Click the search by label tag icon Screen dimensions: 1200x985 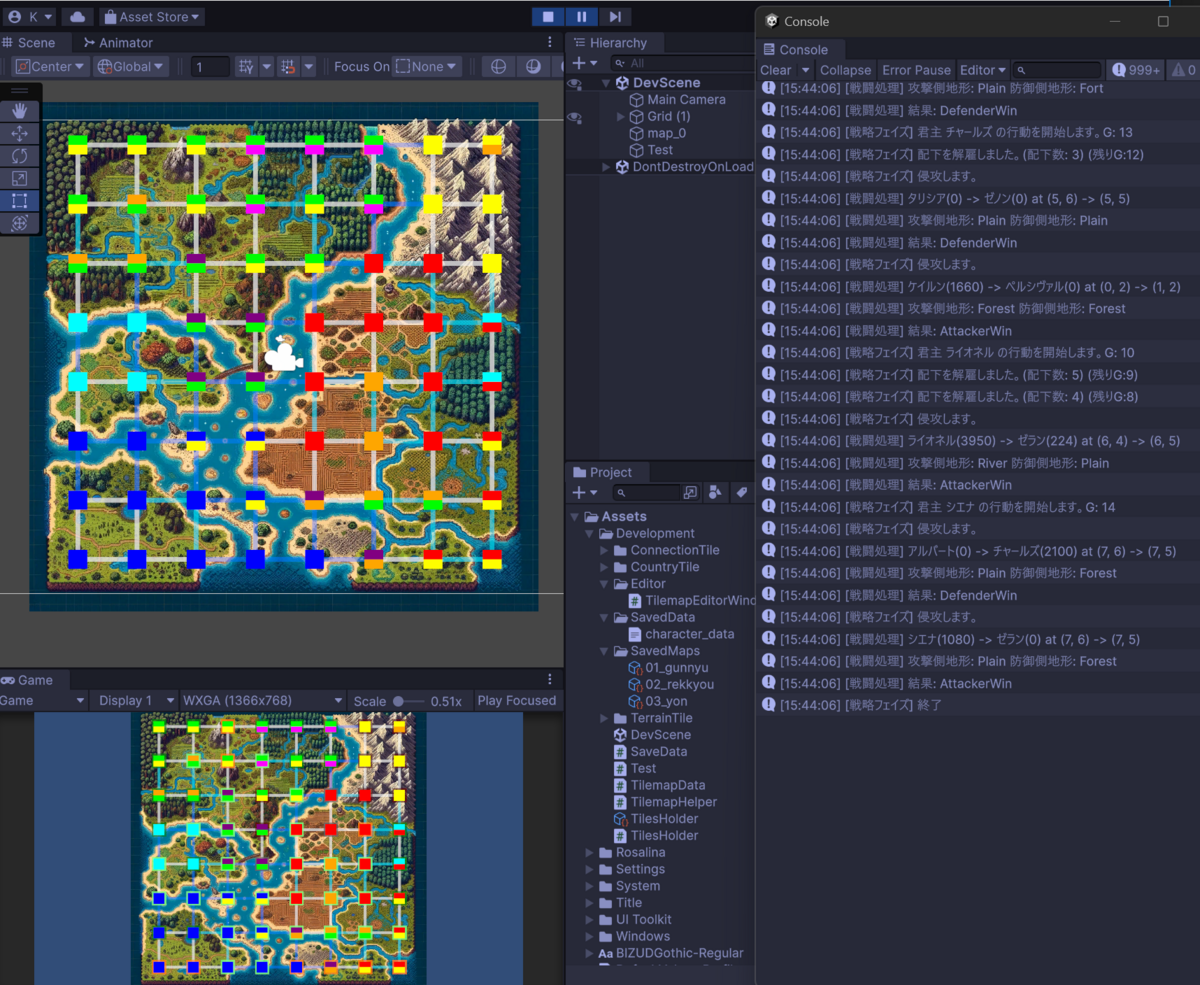741,492
